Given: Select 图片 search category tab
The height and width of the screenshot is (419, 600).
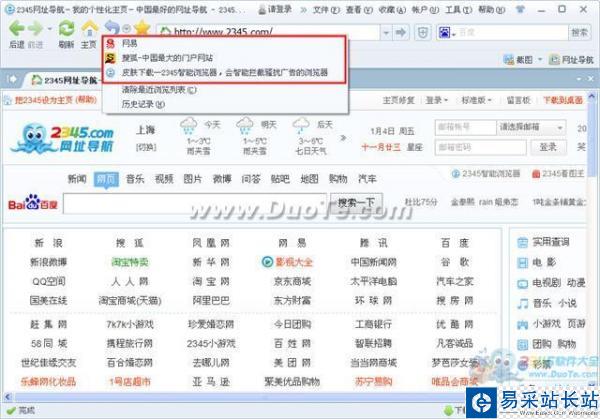Looking at the screenshot, I should [x=192, y=179].
